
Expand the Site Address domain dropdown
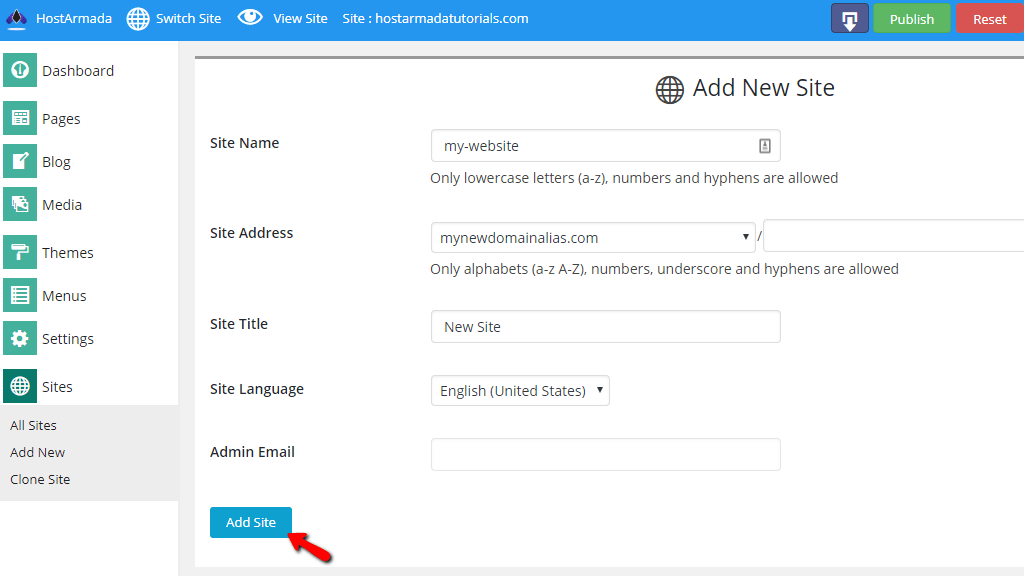click(593, 238)
